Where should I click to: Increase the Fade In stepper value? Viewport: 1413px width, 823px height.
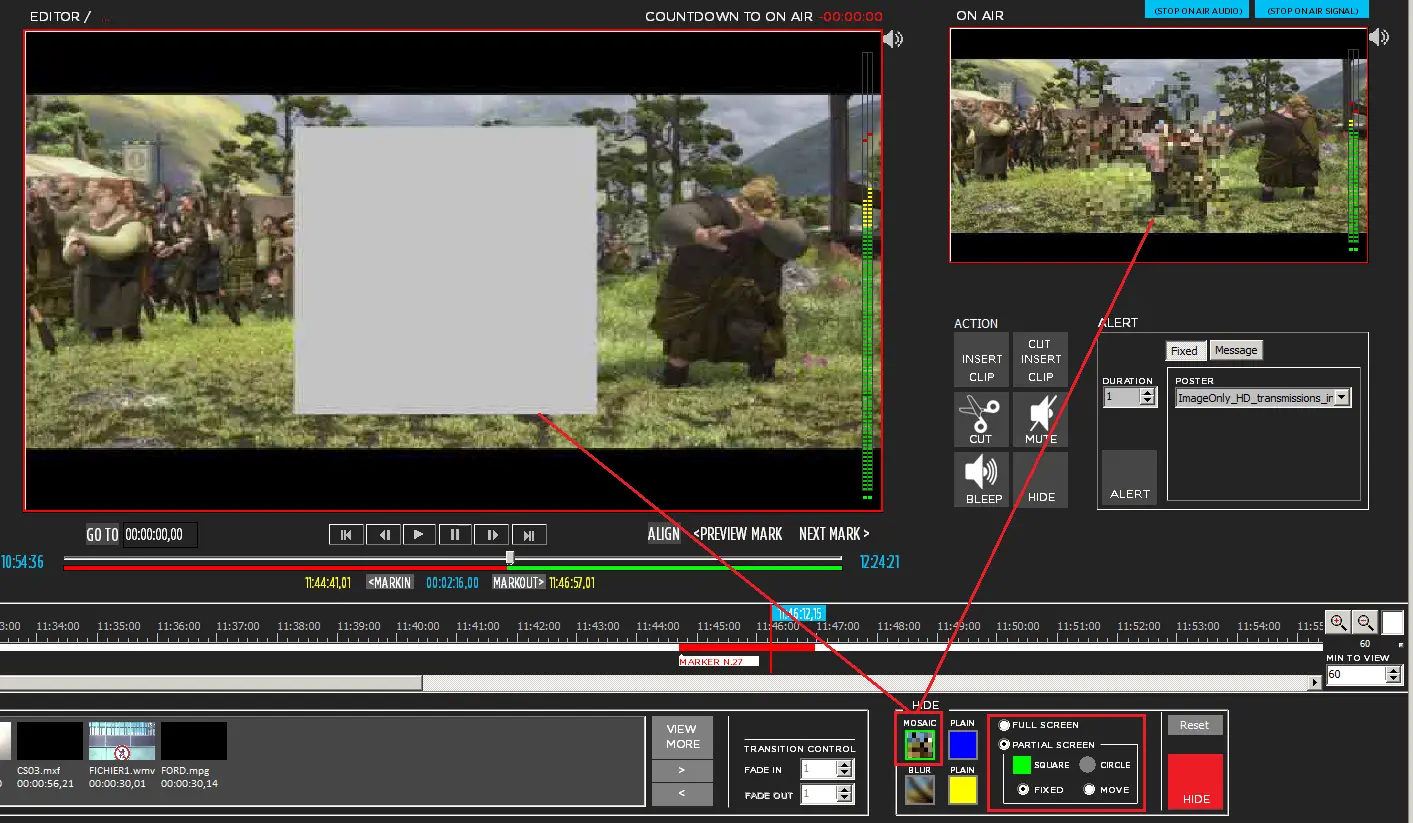click(844, 765)
